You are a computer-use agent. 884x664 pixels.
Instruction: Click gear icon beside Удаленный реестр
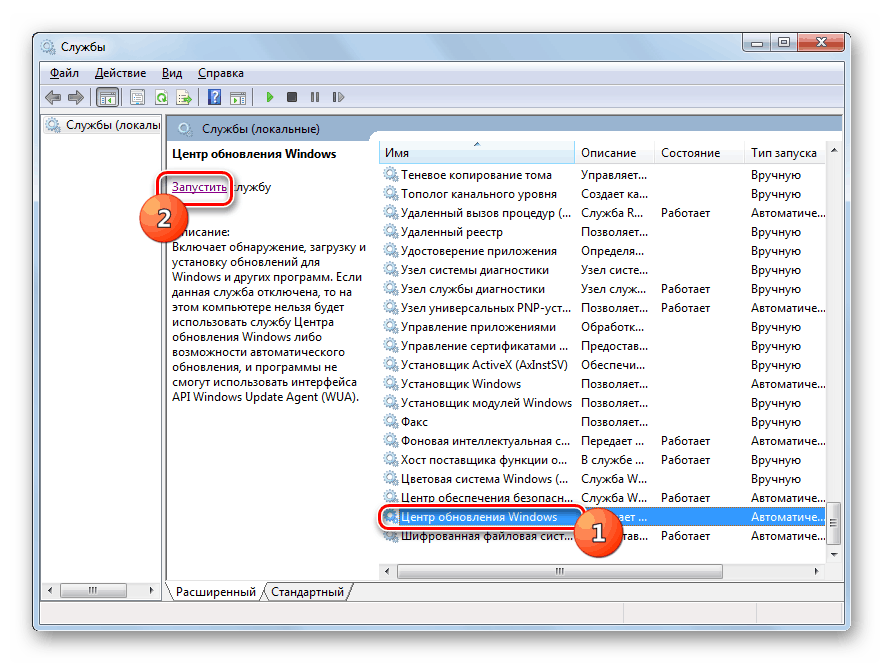coord(391,231)
